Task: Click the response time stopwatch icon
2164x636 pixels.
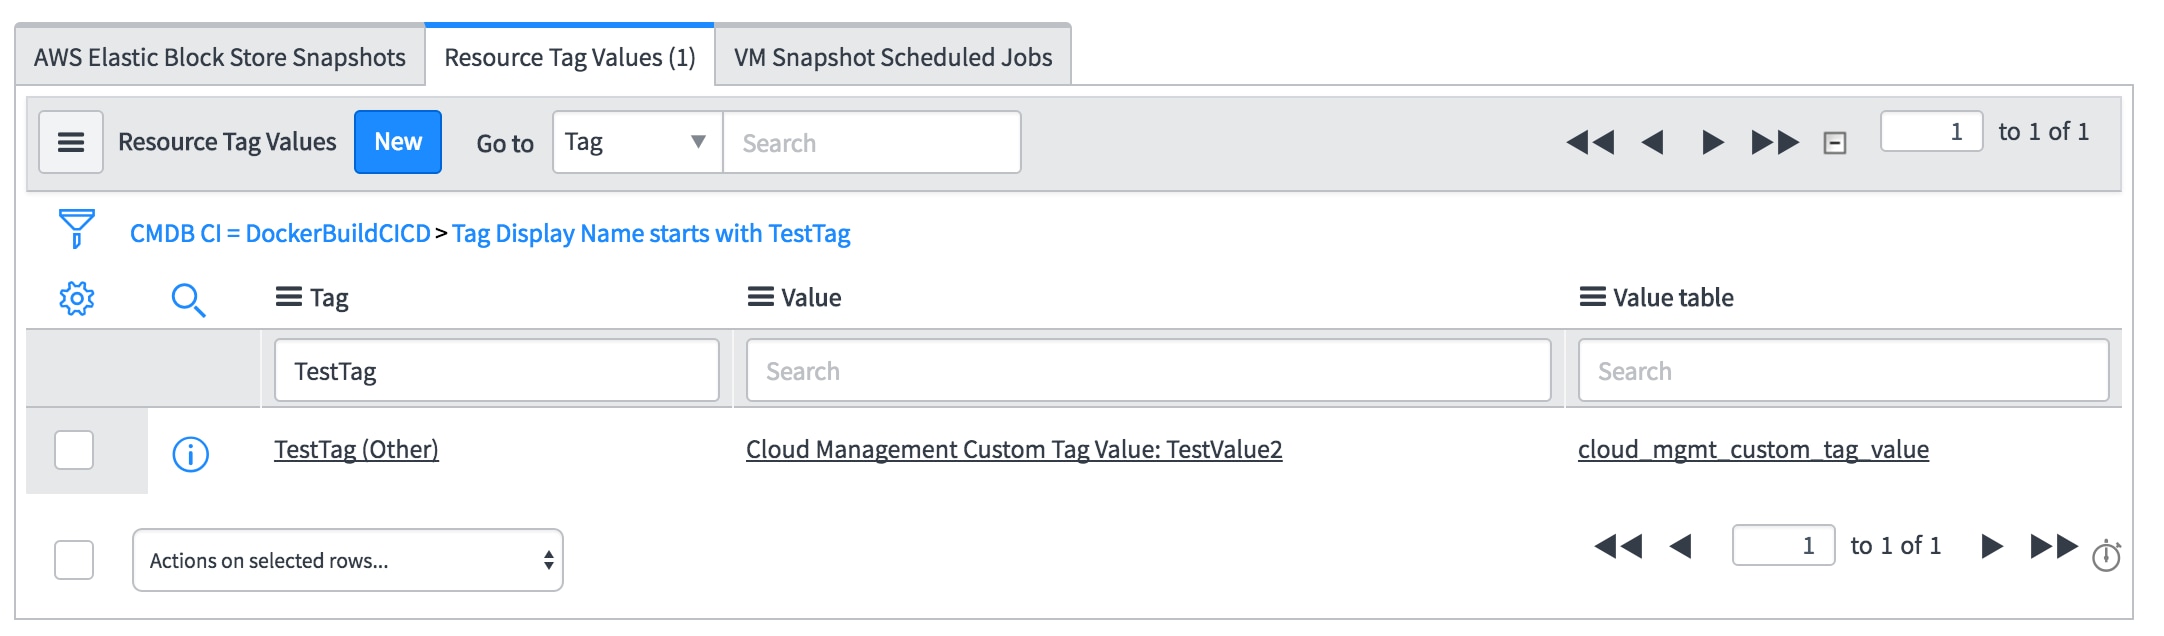Action: click(x=2107, y=559)
